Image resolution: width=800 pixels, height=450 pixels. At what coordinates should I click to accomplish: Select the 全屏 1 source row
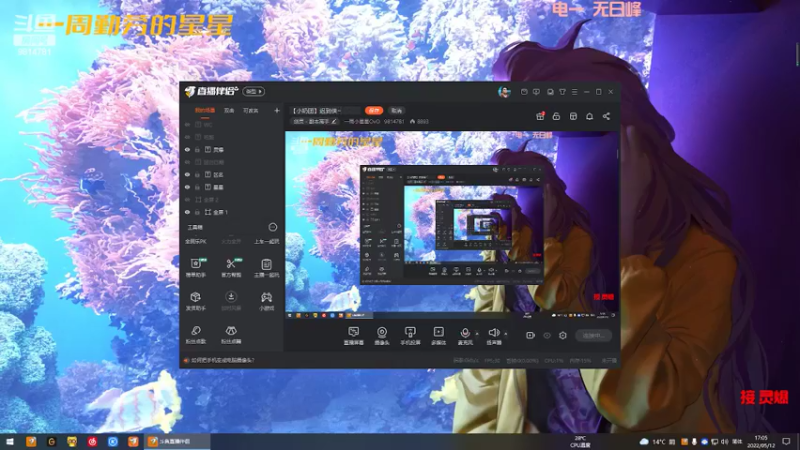pos(232,212)
